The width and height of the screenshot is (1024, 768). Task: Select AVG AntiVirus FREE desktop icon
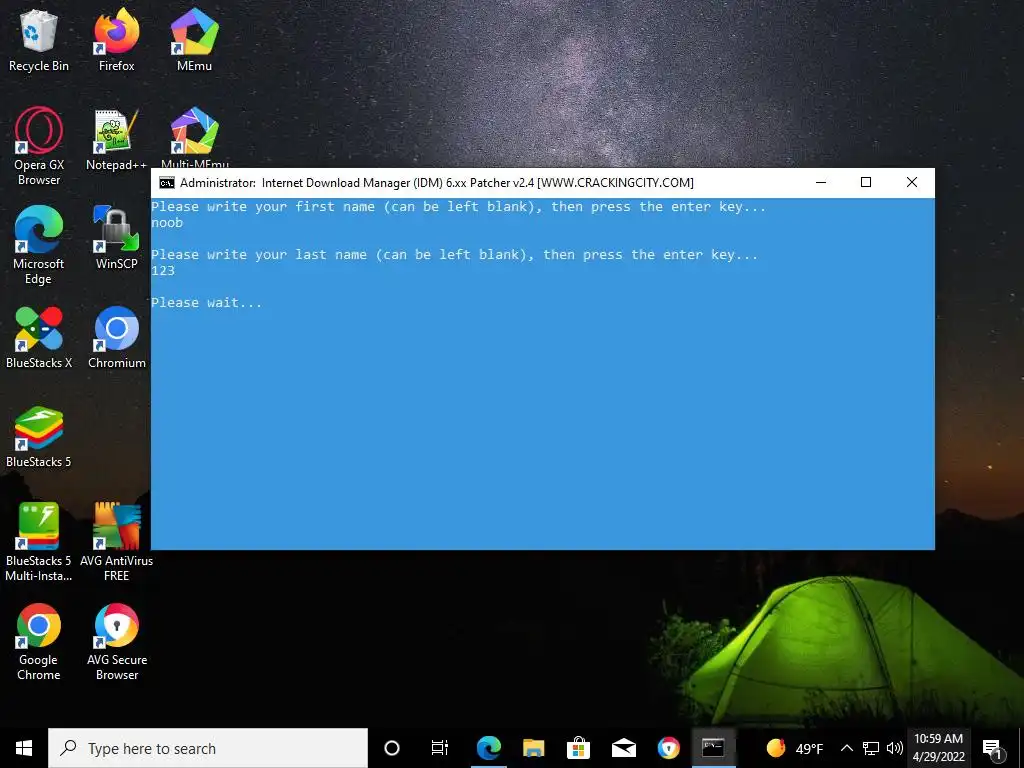pyautogui.click(x=116, y=542)
